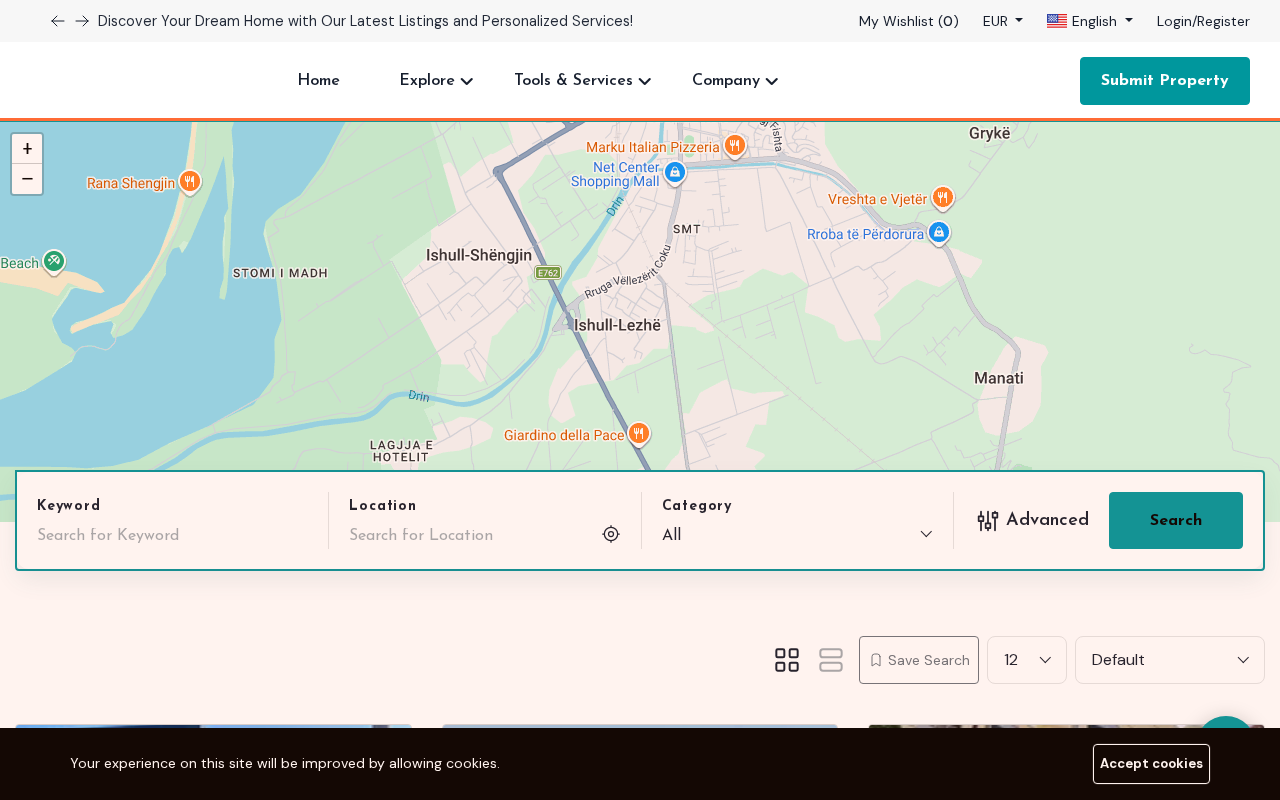Click the Submit Property button

1164,80
